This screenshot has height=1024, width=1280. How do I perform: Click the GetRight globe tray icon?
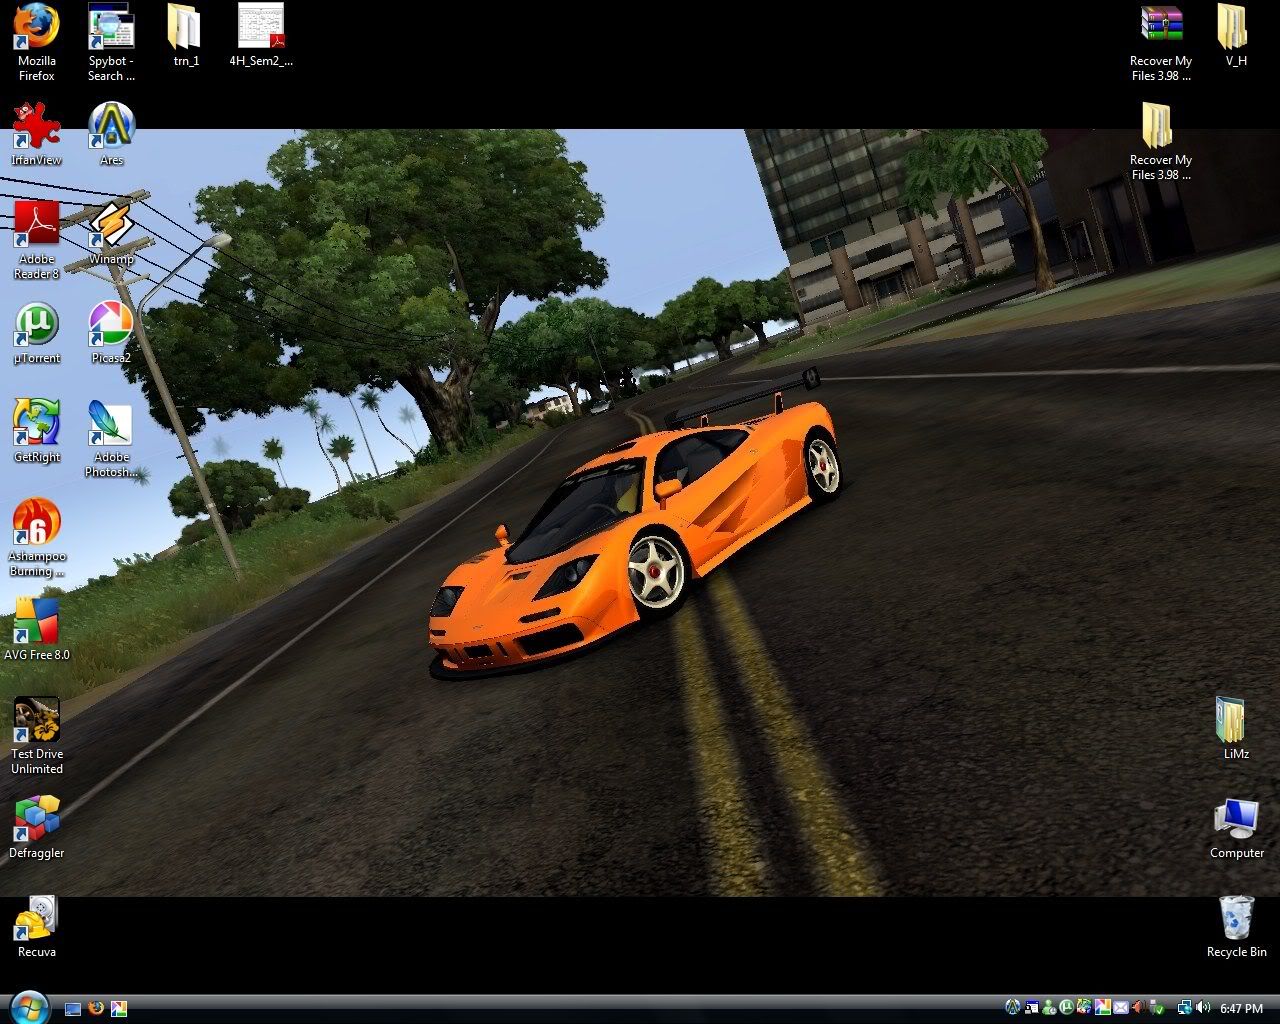coord(1085,1007)
